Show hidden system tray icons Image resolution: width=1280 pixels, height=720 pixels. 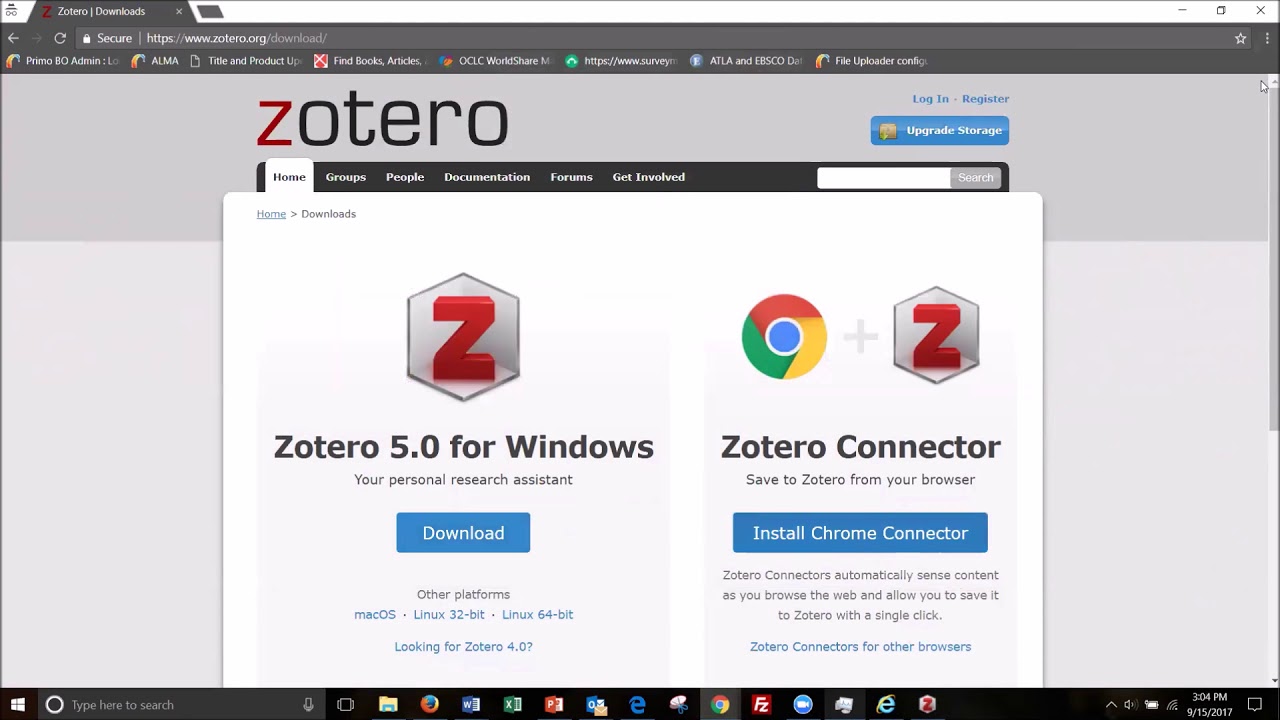click(1111, 705)
